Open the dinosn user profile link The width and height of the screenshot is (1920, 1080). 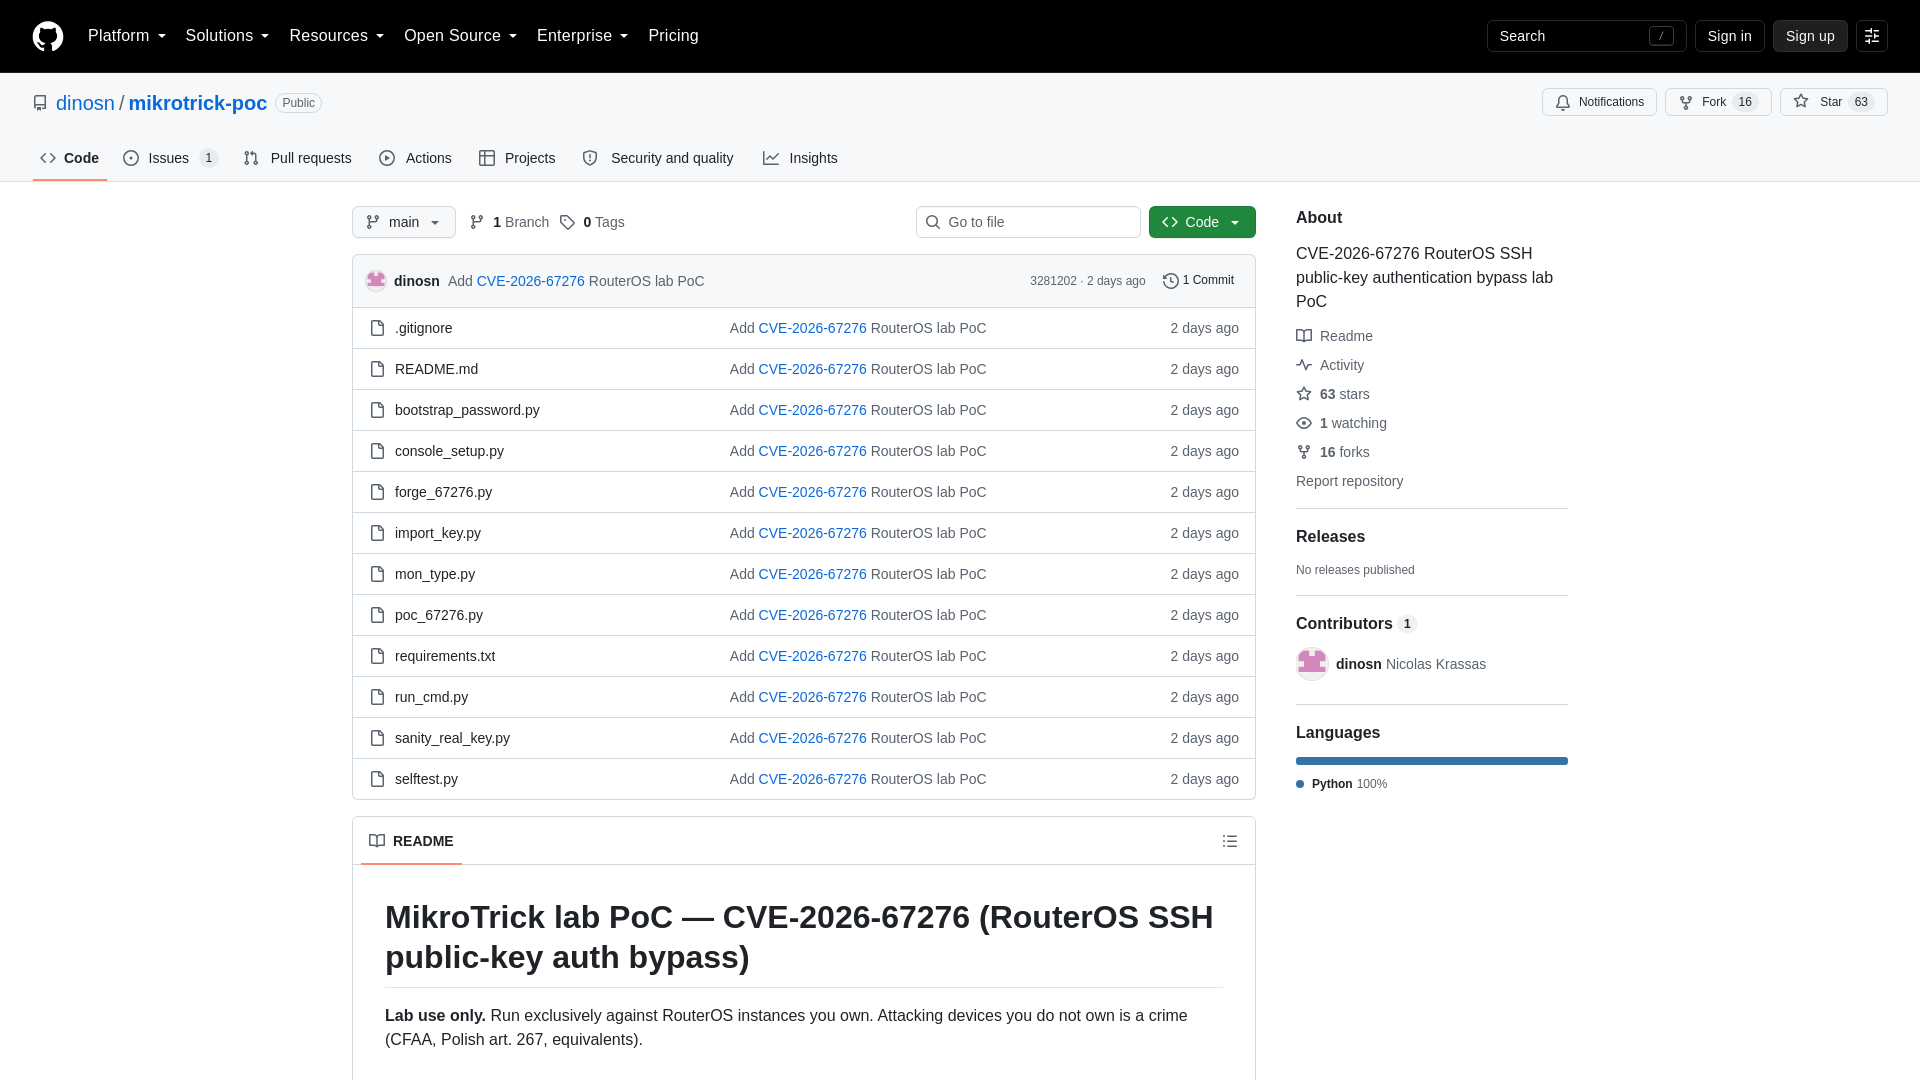coord(85,103)
